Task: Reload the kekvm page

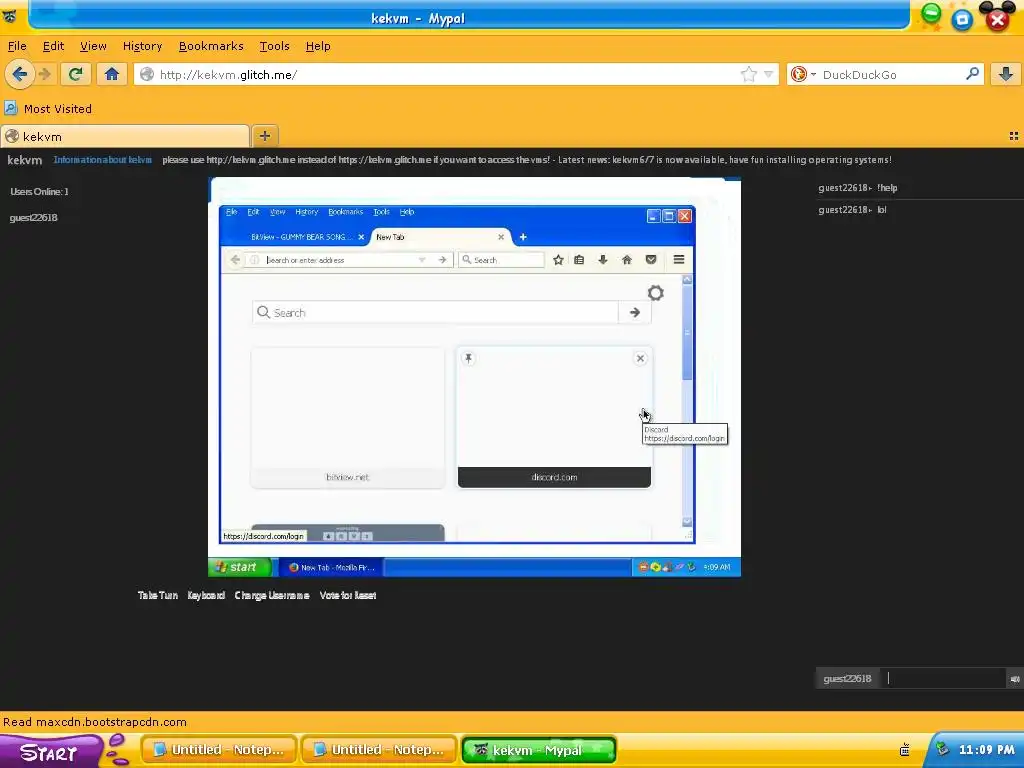Action: click(75, 74)
